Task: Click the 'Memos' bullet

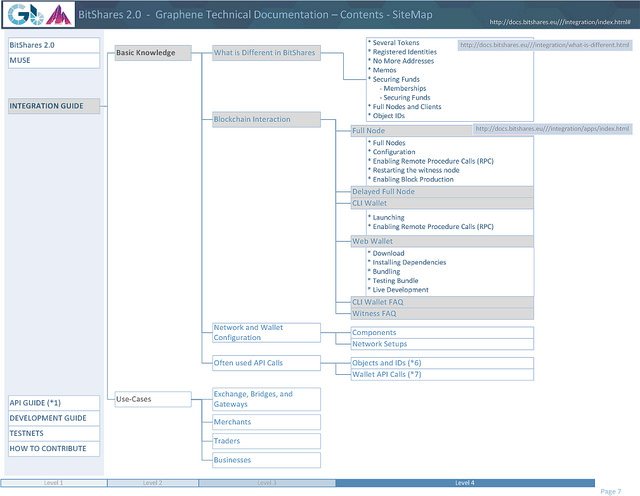Action: (x=384, y=70)
